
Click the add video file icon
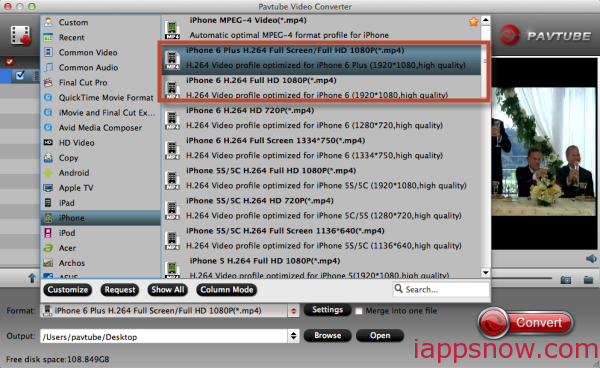coord(20,36)
